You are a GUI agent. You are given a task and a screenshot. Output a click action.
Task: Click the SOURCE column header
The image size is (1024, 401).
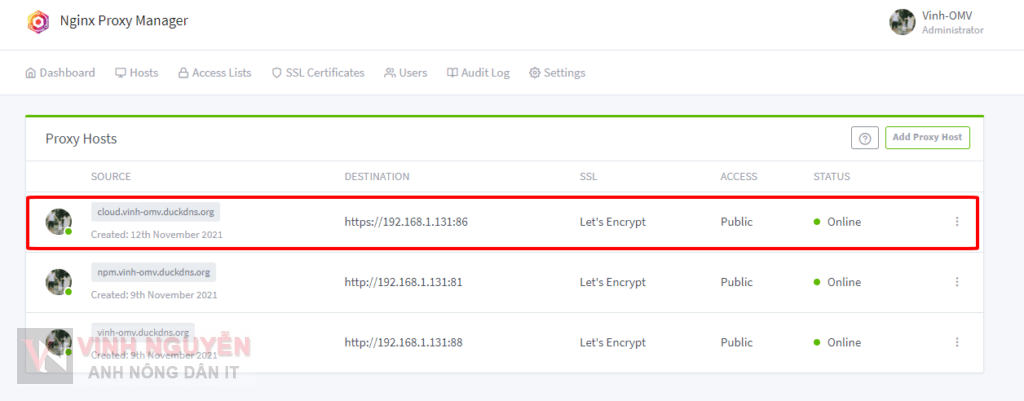tap(111, 176)
